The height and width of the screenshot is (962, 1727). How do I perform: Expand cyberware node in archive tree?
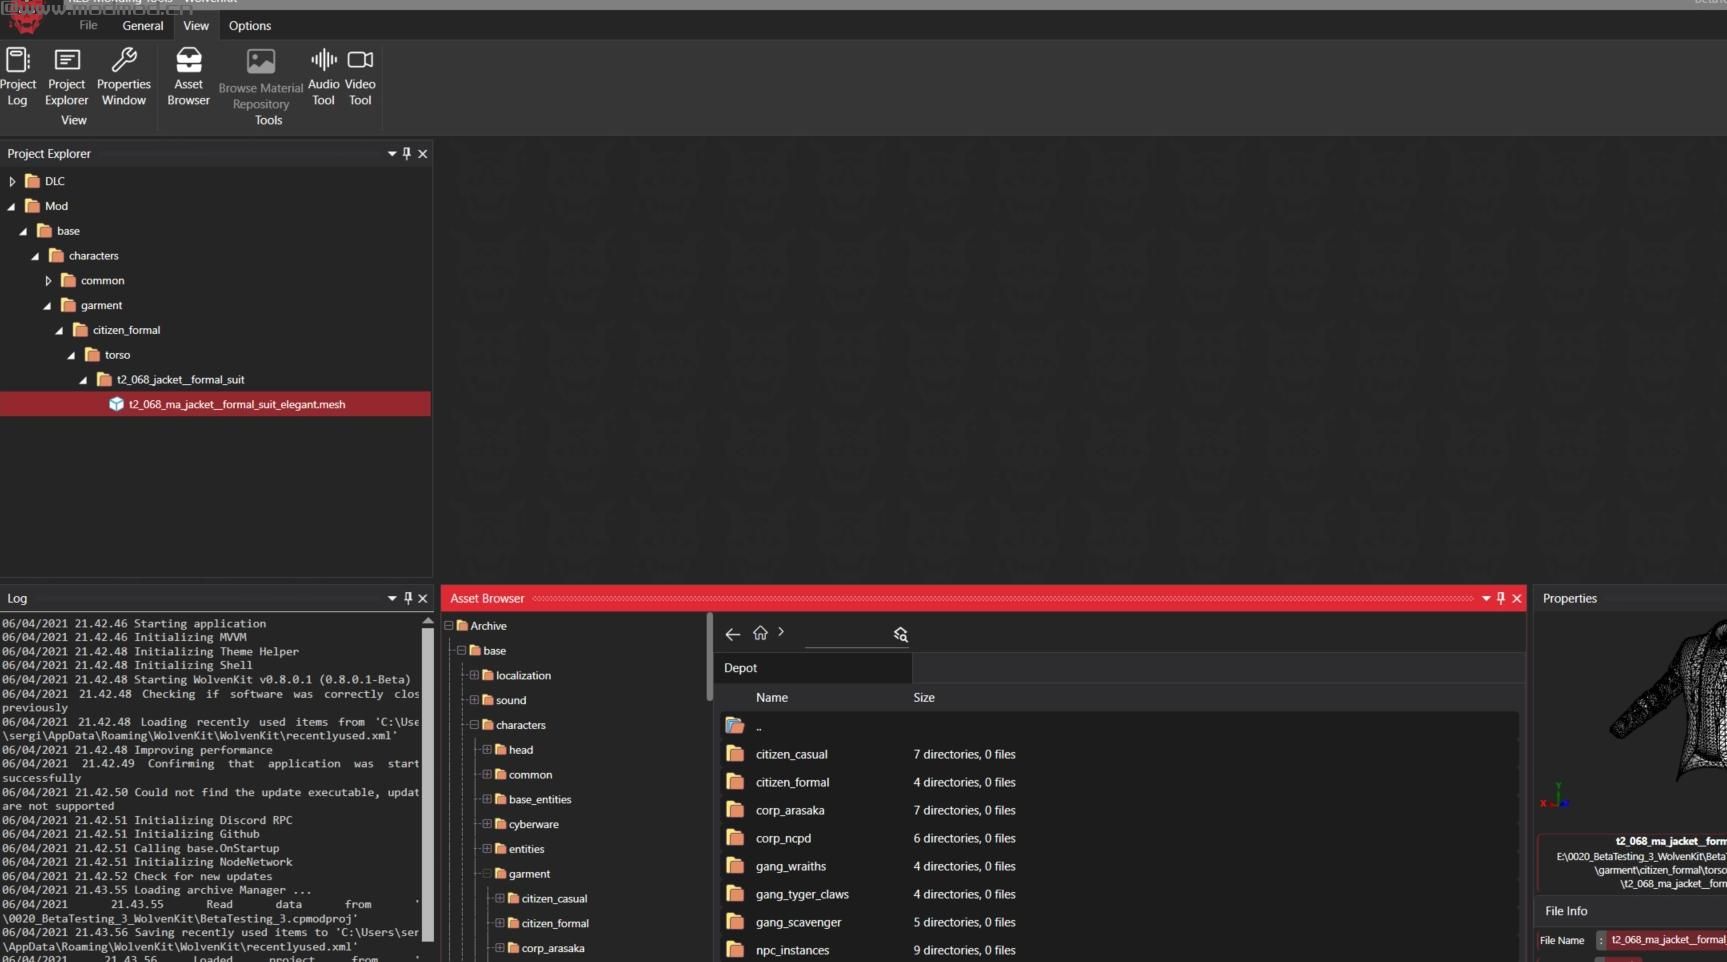pos(487,824)
